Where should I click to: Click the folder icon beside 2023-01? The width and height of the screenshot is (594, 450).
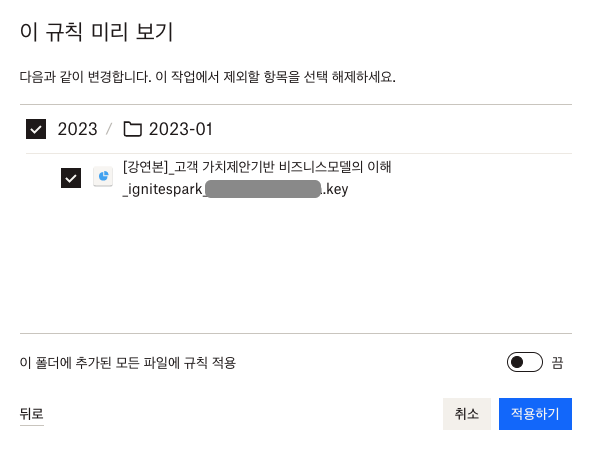(x=133, y=129)
